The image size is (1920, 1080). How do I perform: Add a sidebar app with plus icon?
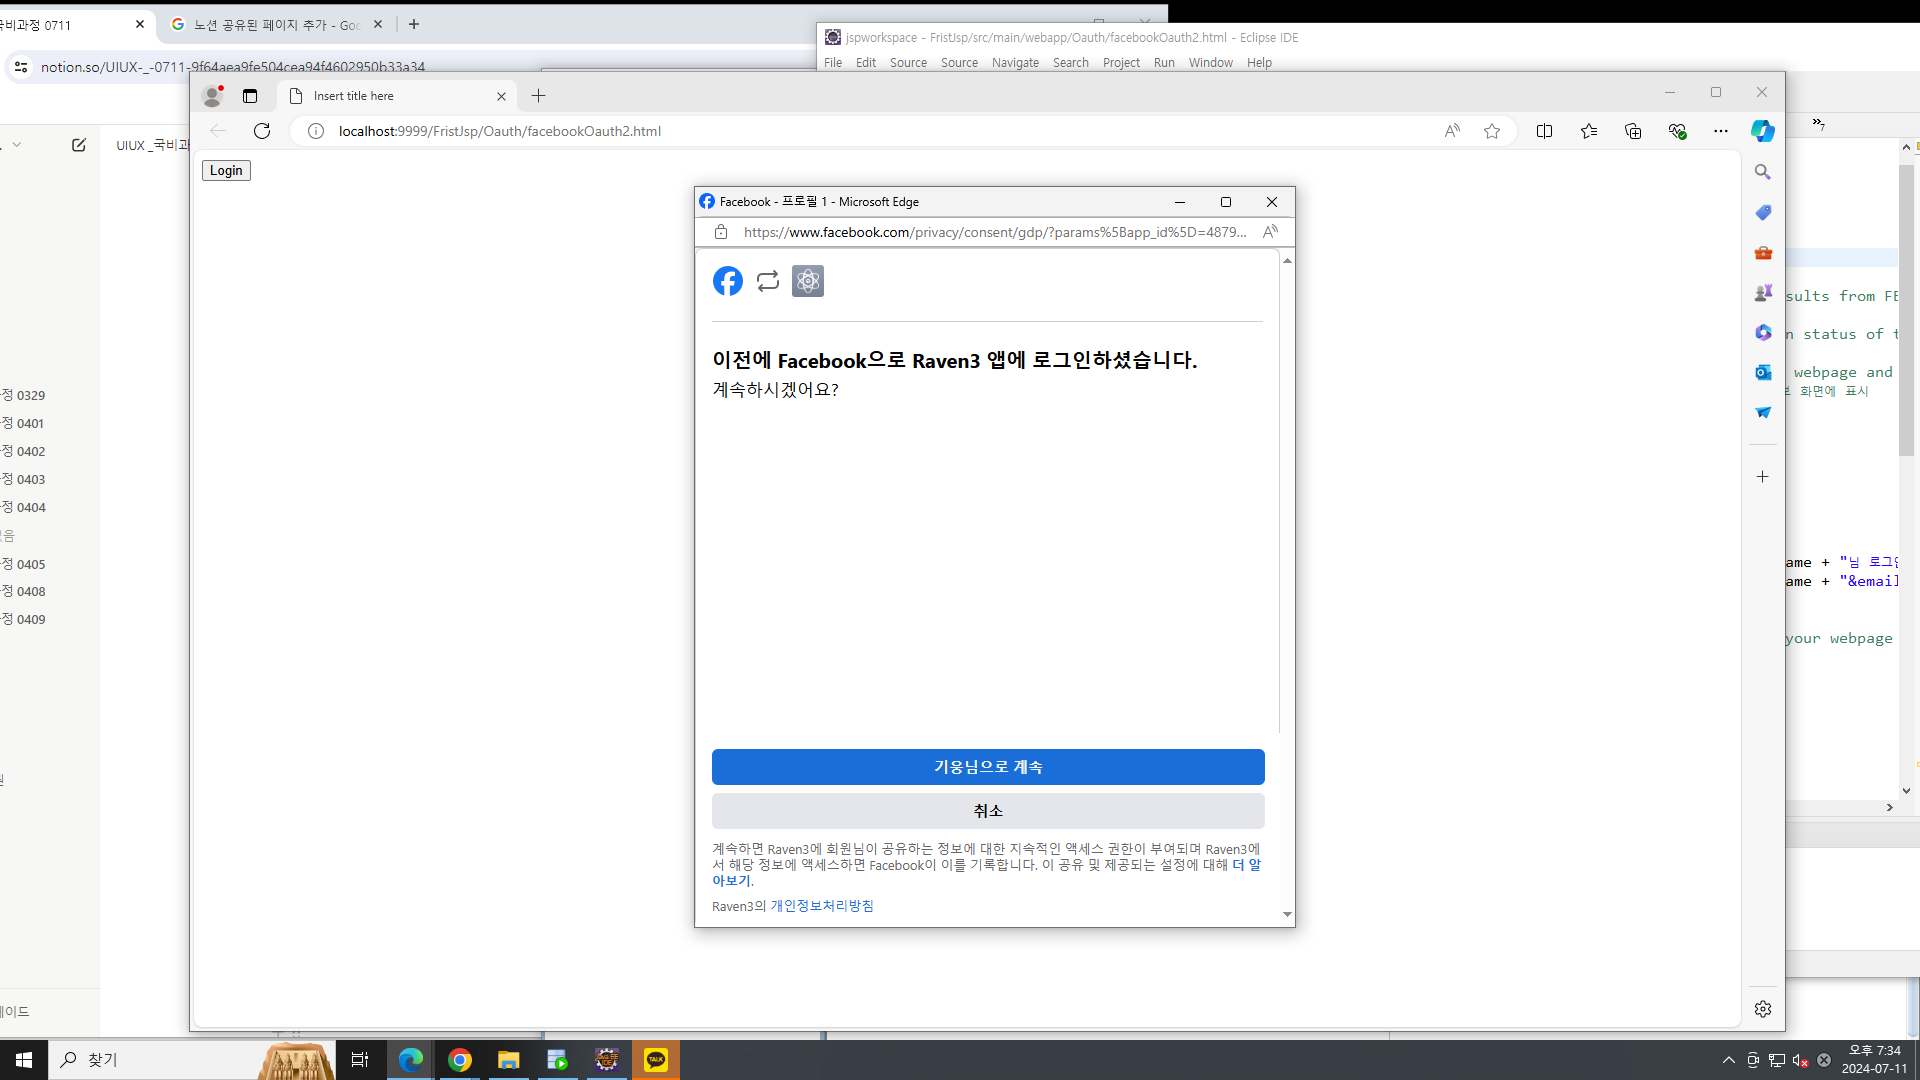(x=1763, y=477)
